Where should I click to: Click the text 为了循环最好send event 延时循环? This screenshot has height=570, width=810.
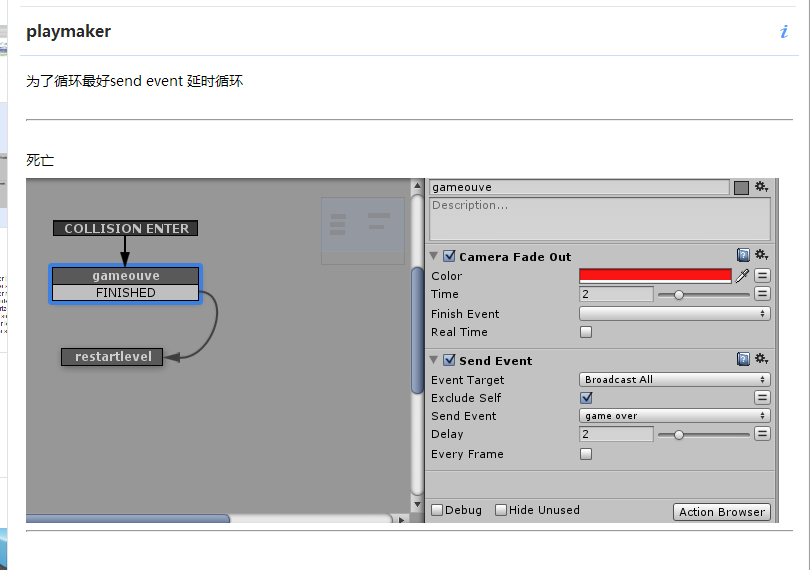coord(134,81)
